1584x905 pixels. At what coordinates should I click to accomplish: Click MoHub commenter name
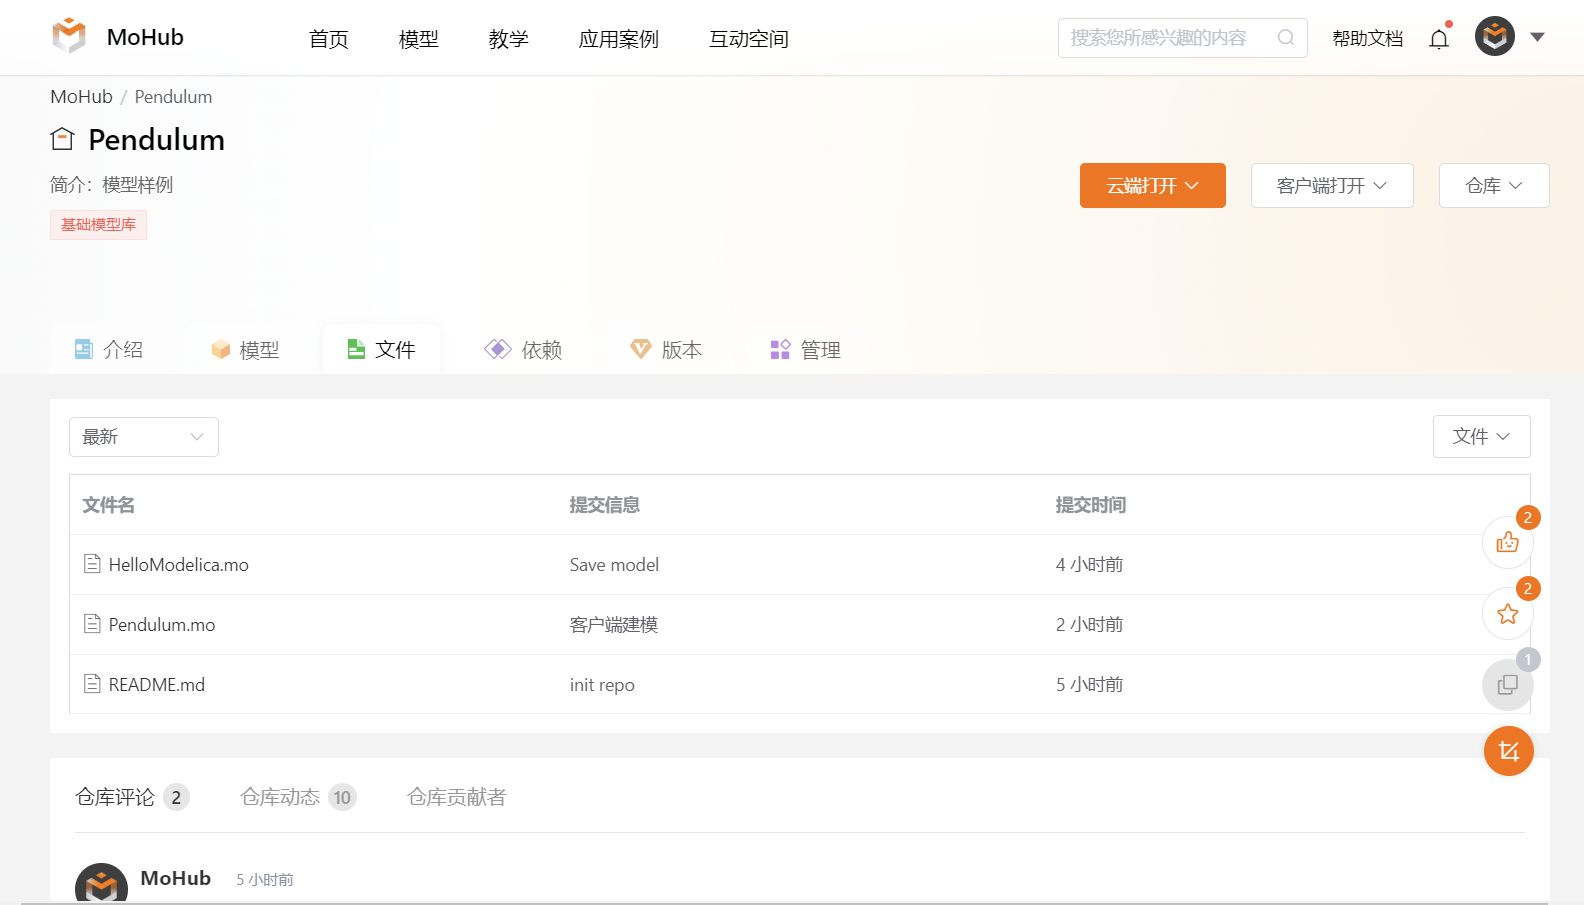(x=176, y=878)
